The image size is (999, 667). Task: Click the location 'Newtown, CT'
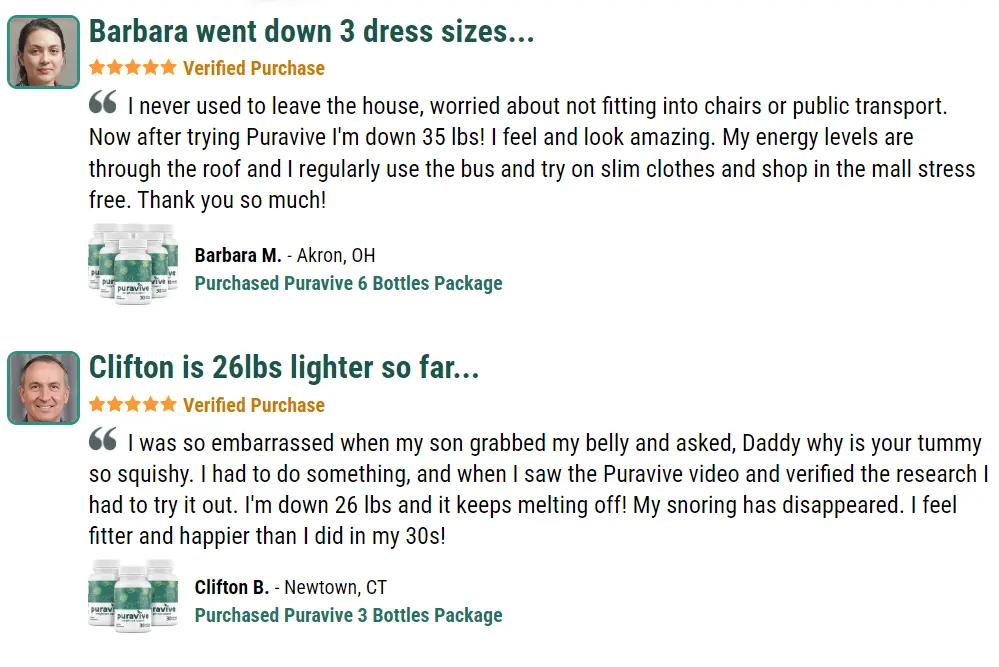pos(335,587)
